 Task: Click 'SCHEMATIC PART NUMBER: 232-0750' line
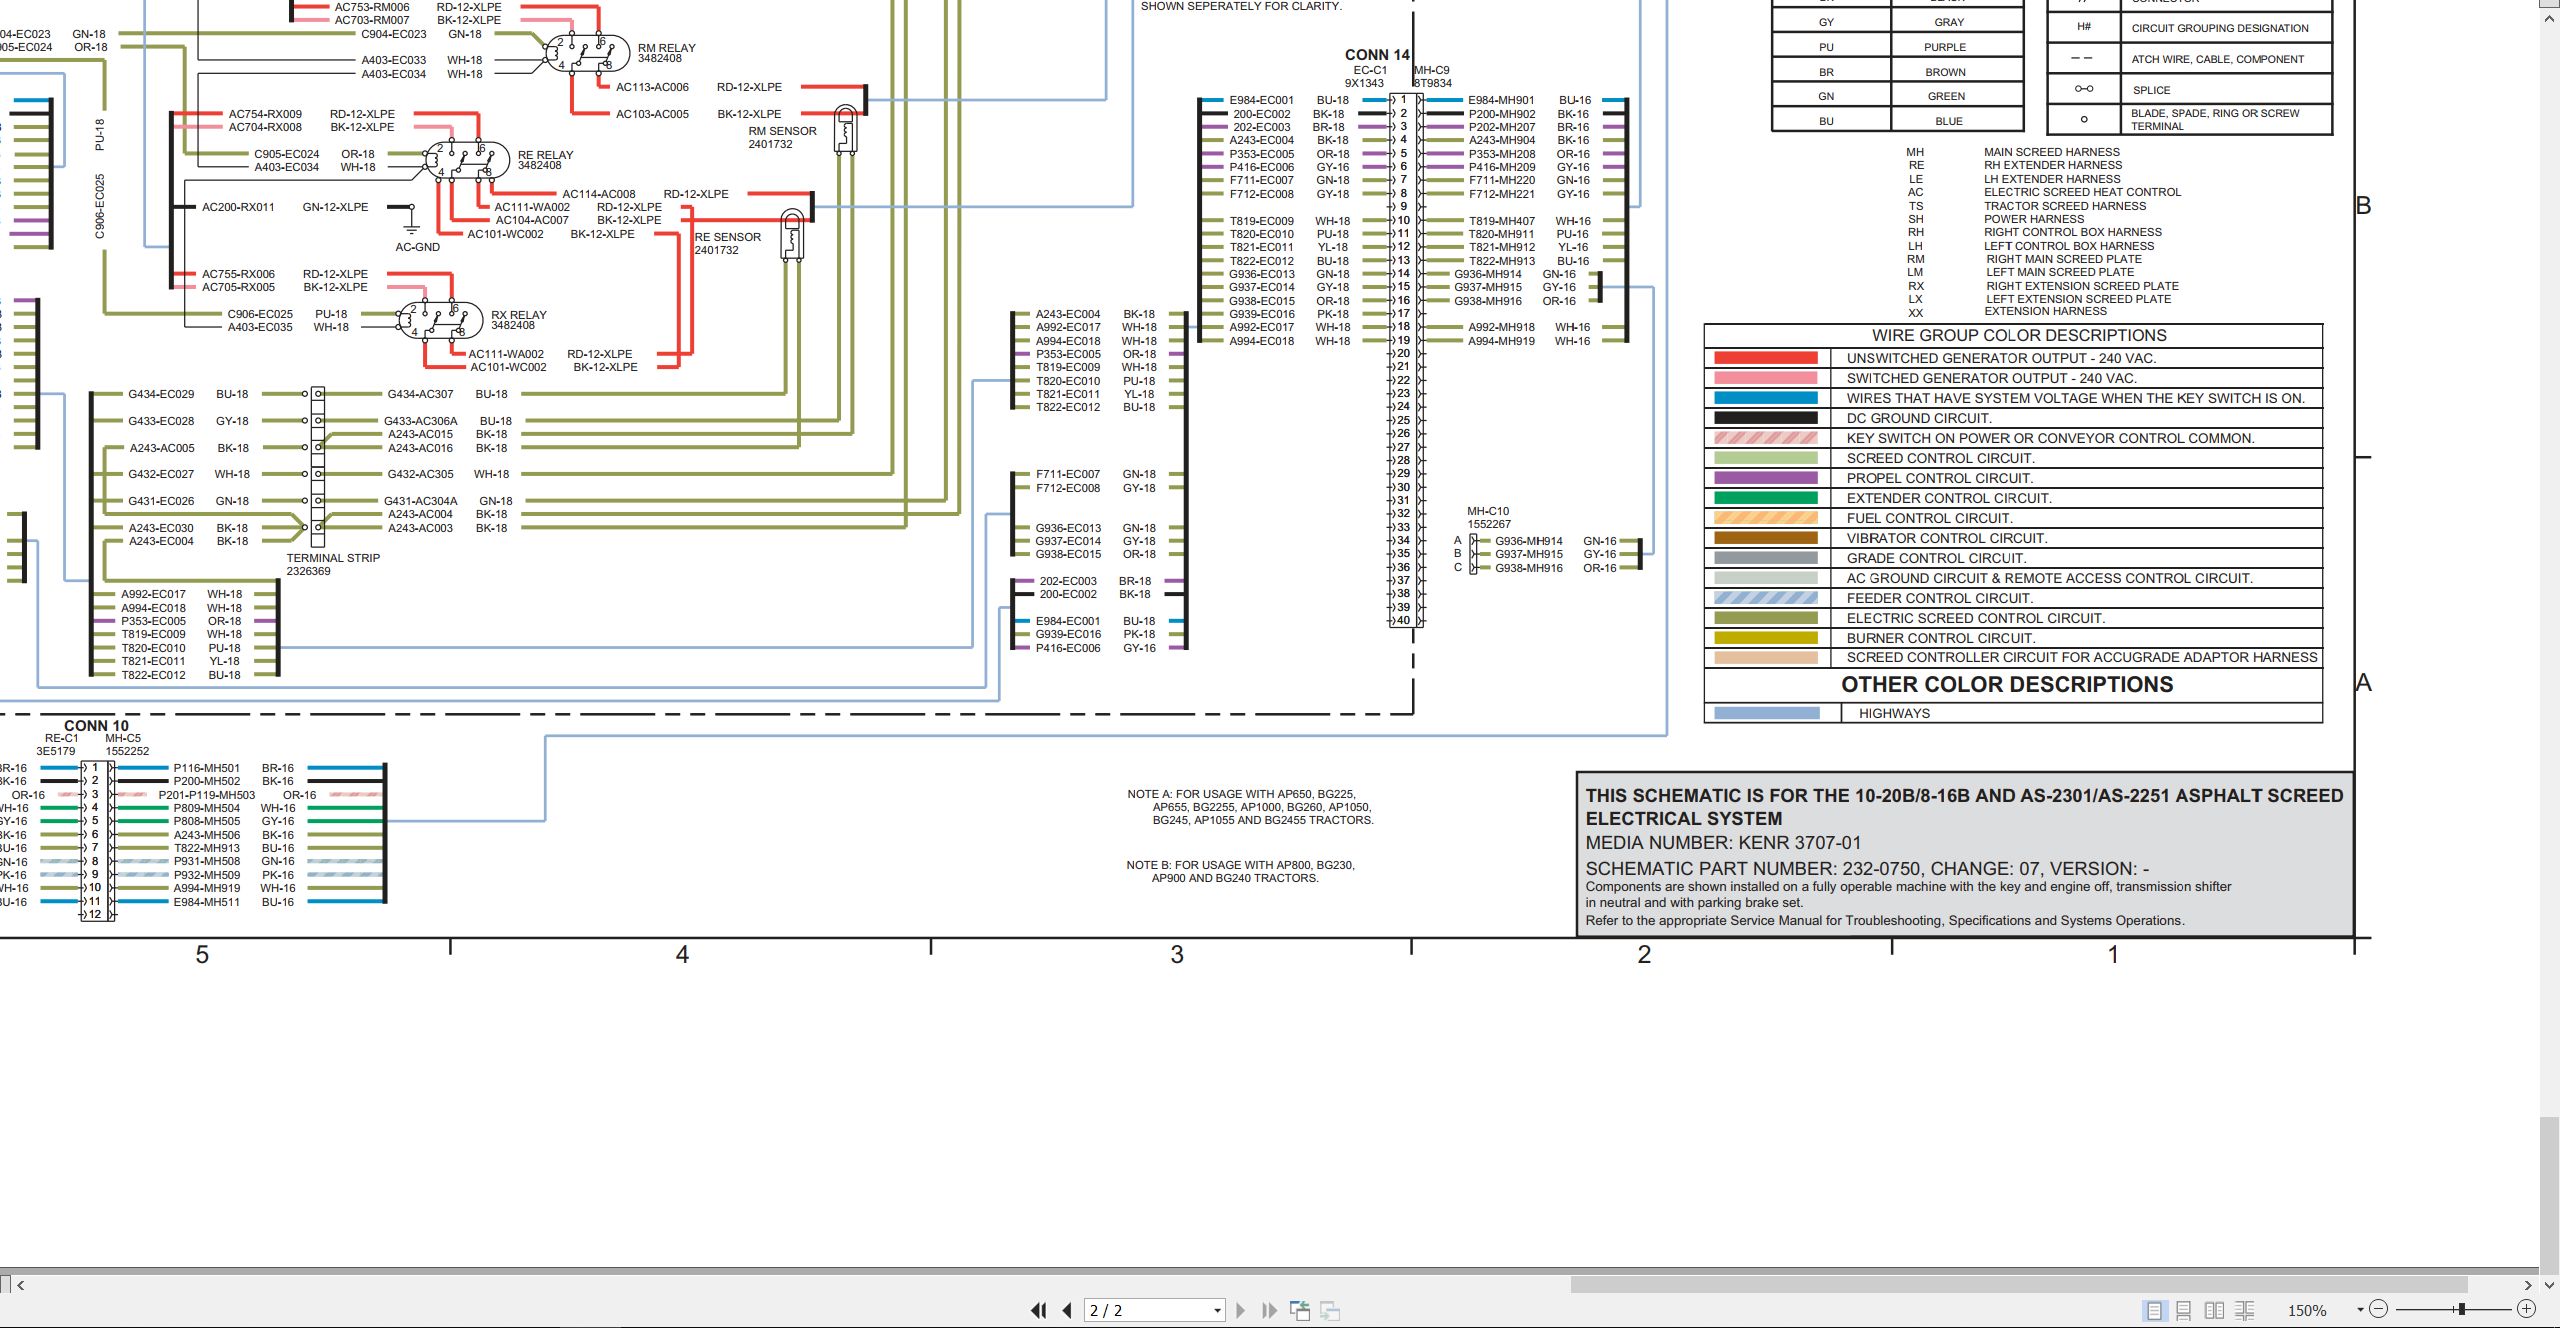point(1867,869)
